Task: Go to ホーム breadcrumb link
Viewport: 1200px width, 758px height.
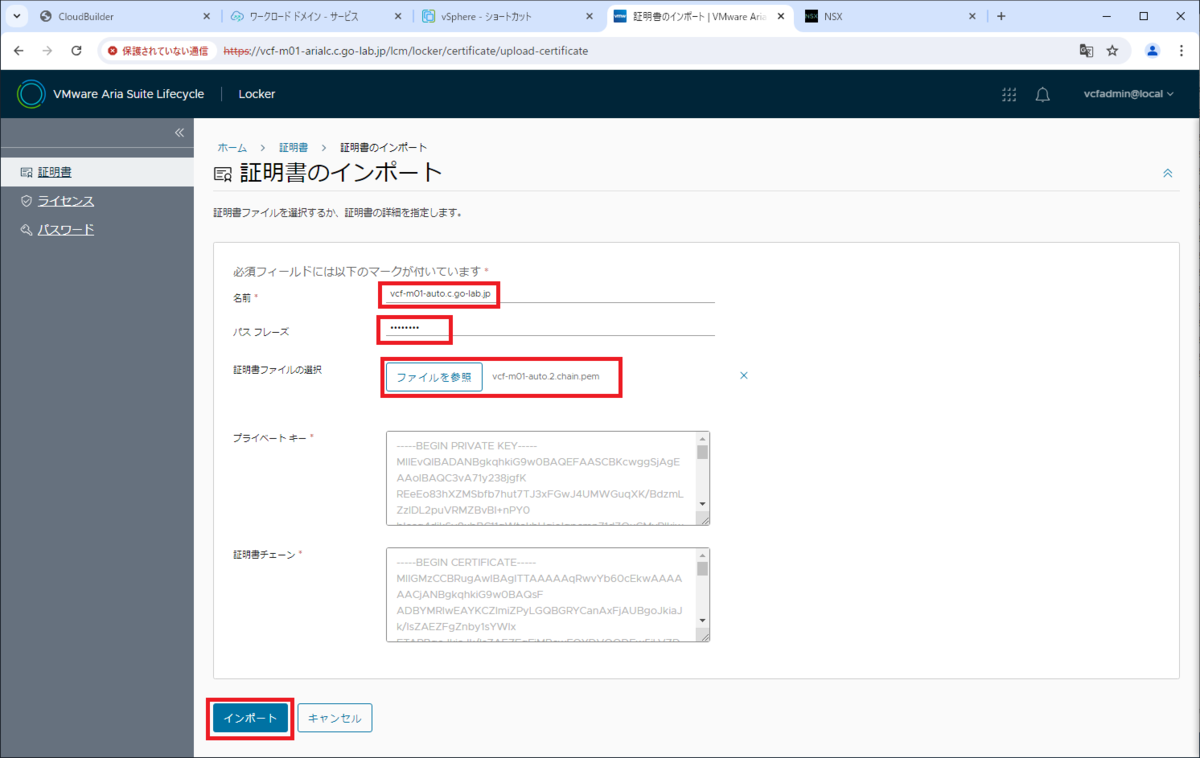Action: point(232,147)
